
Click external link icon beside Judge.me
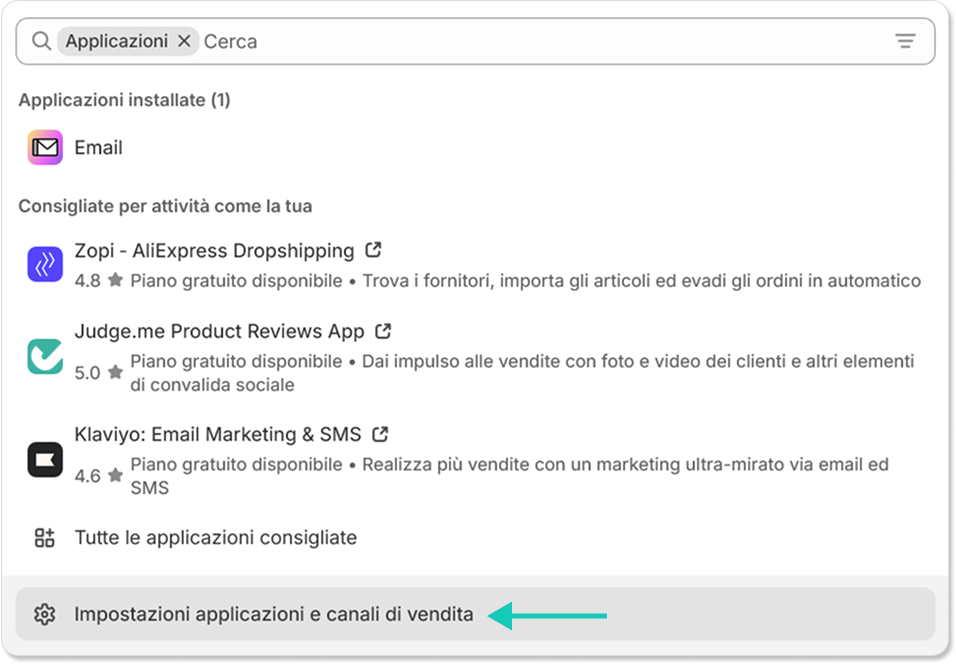point(383,330)
